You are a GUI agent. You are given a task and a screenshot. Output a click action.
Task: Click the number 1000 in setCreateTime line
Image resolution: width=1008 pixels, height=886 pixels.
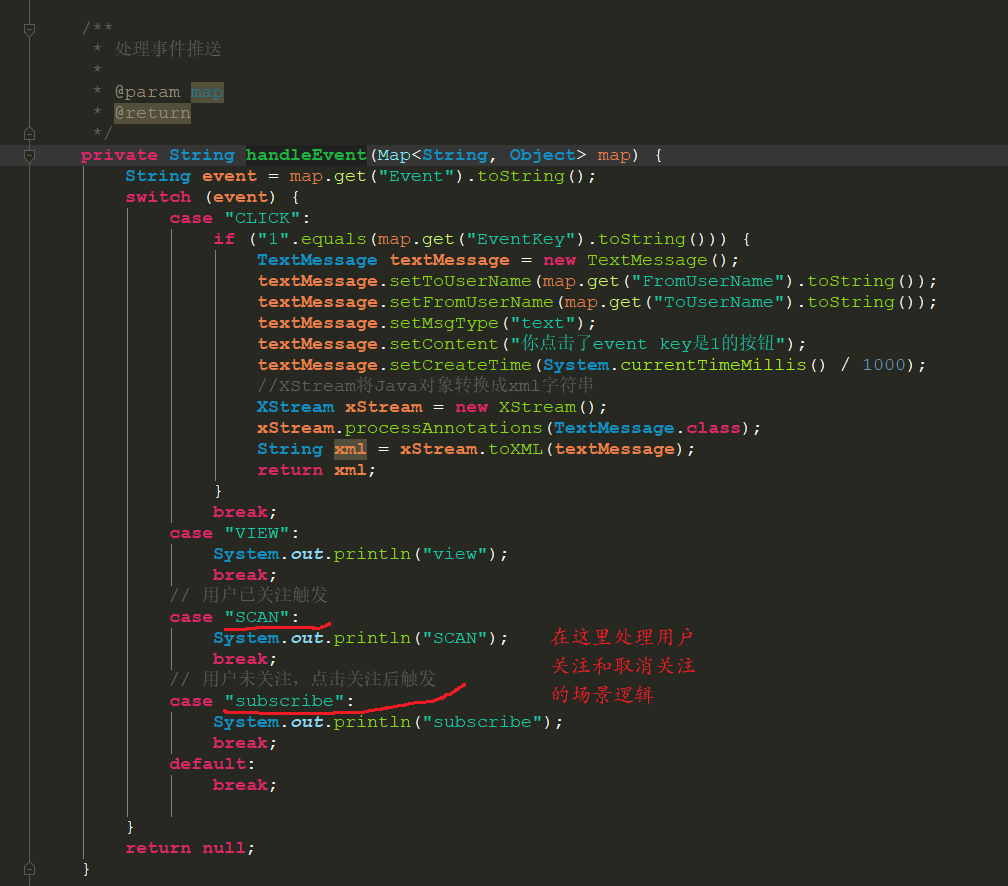pos(883,365)
